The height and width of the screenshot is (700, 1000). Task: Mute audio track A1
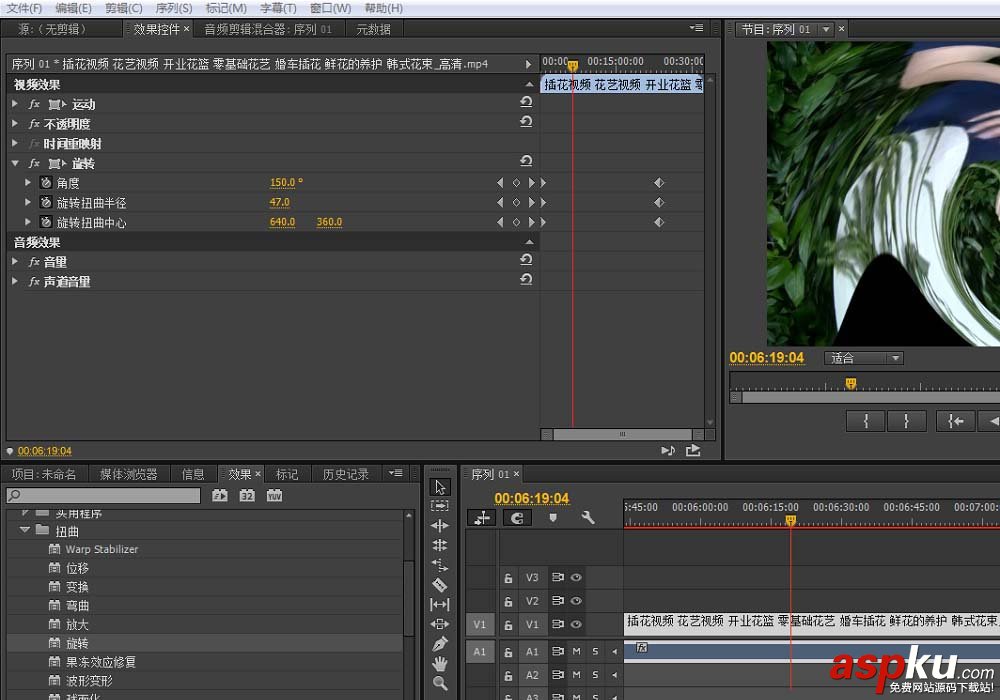point(577,652)
